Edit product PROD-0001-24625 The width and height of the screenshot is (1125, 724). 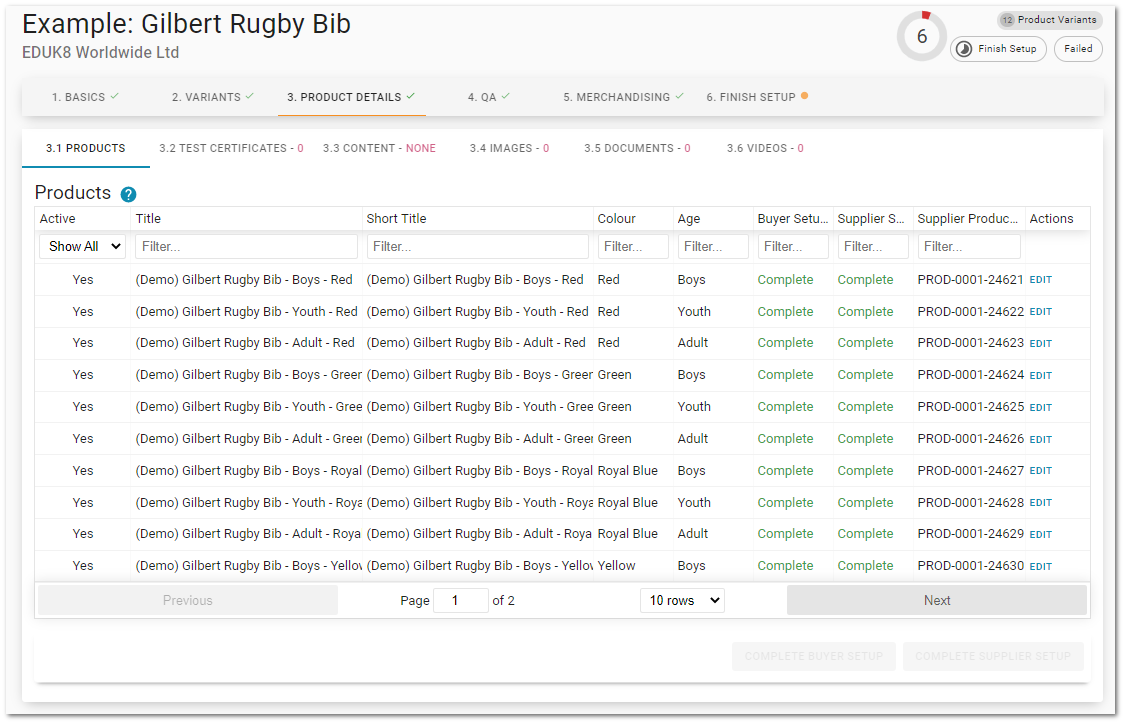click(1040, 408)
